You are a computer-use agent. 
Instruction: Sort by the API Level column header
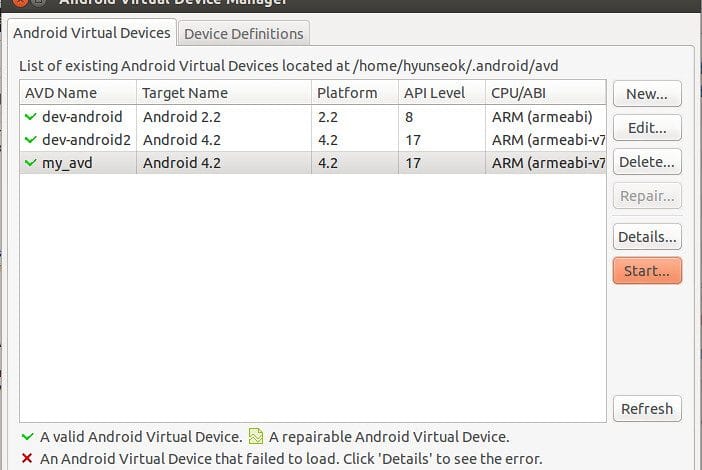coord(442,93)
